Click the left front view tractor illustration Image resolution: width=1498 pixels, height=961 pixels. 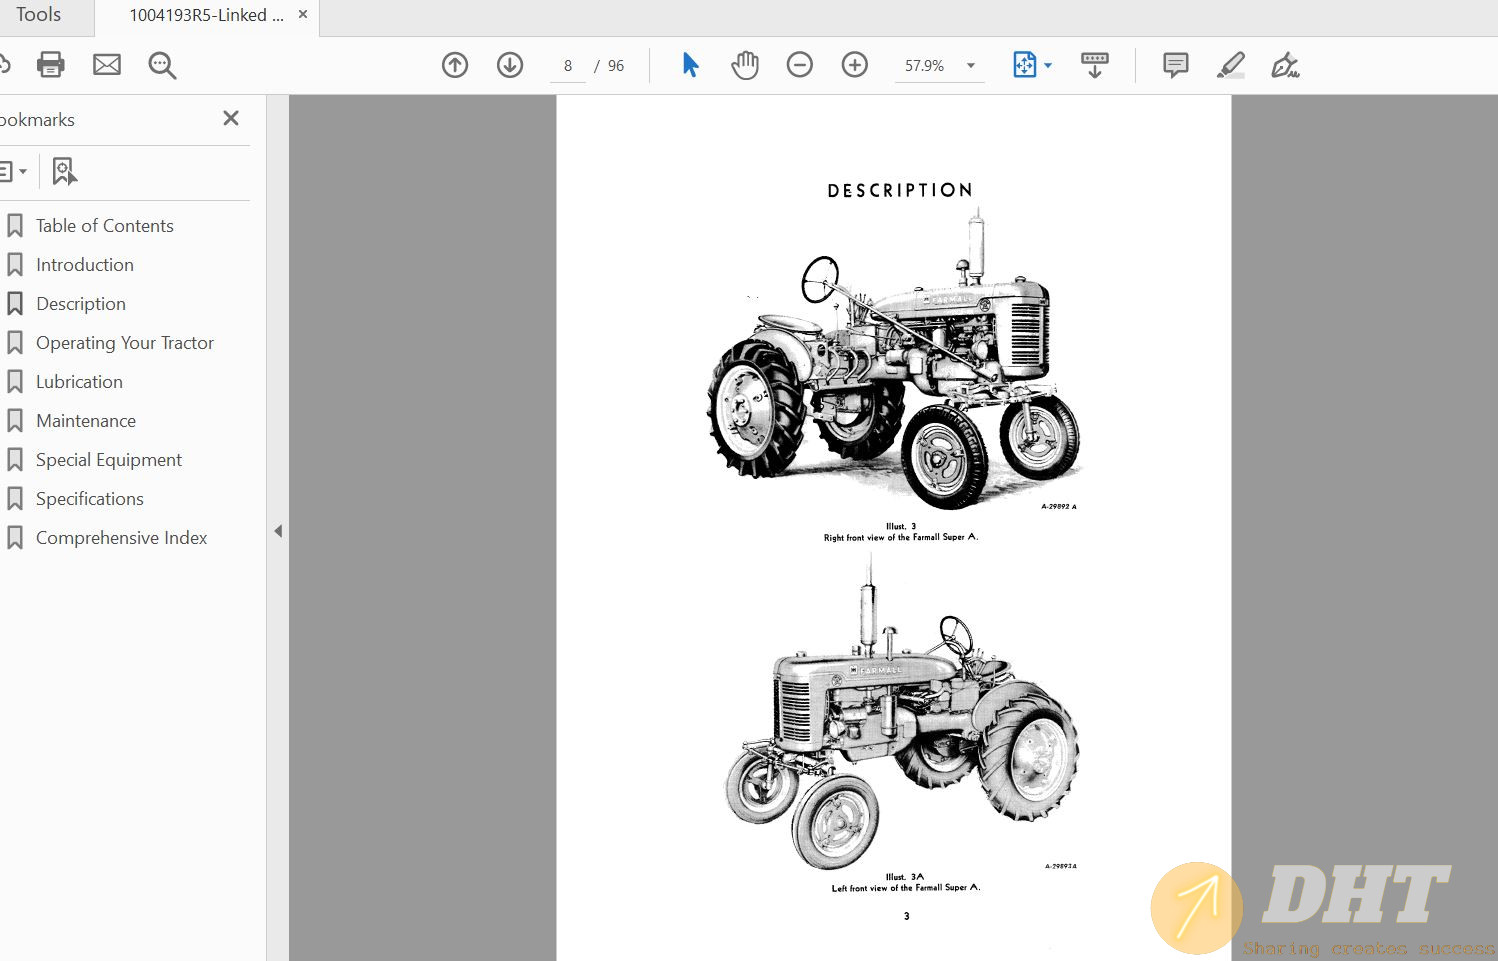pyautogui.click(x=901, y=713)
